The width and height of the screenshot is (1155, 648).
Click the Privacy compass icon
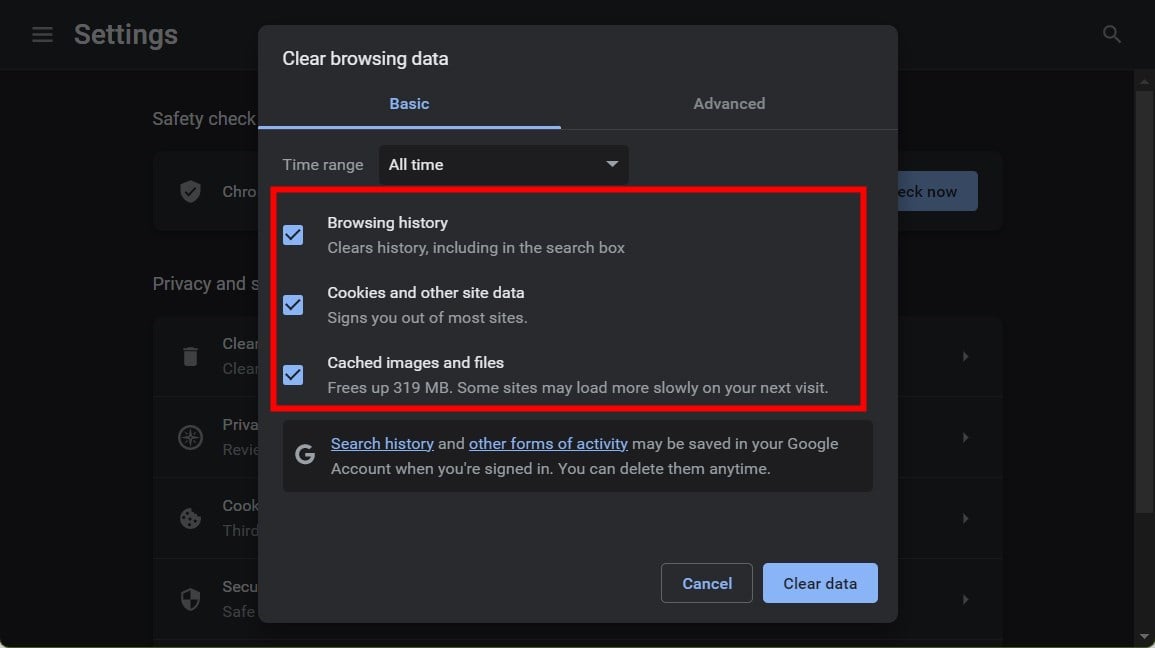[x=190, y=437]
